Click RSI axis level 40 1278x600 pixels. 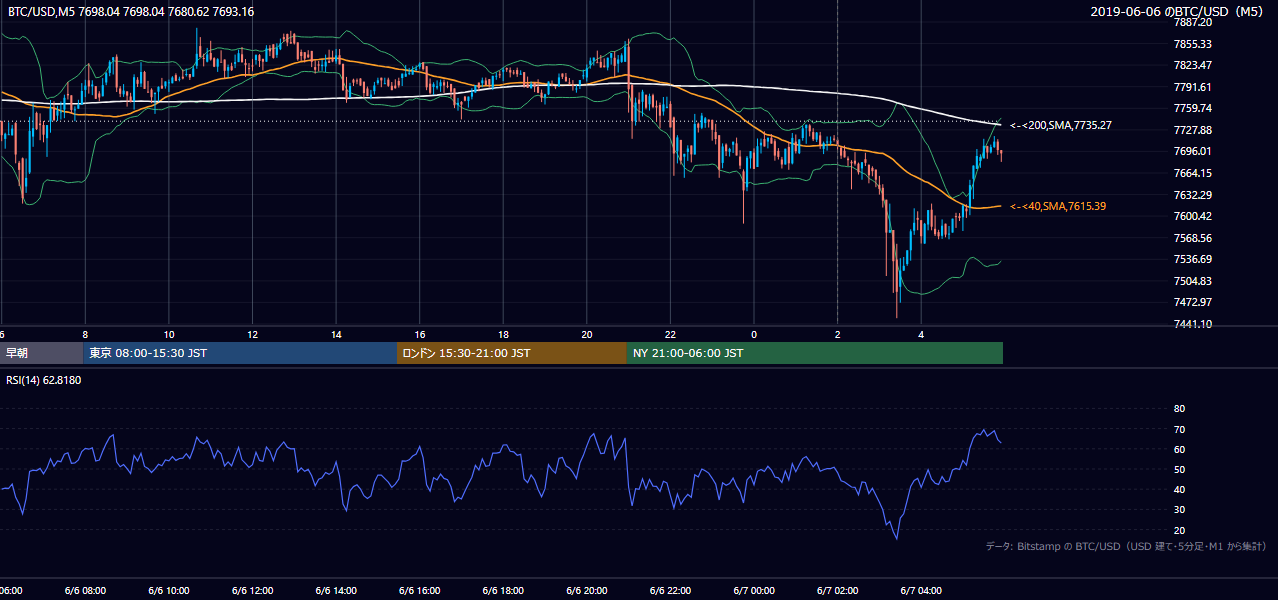[x=1179, y=489]
